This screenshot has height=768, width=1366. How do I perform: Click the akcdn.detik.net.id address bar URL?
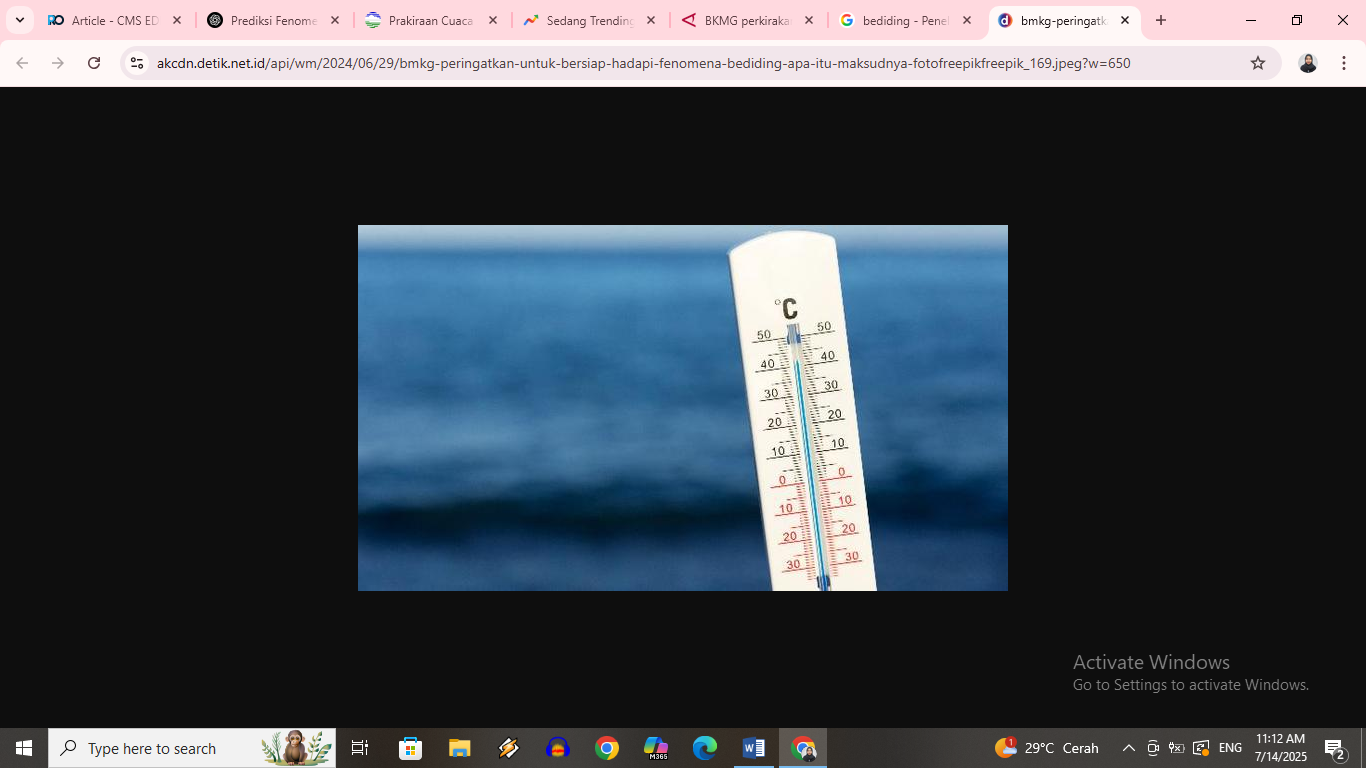pyautogui.click(x=643, y=63)
